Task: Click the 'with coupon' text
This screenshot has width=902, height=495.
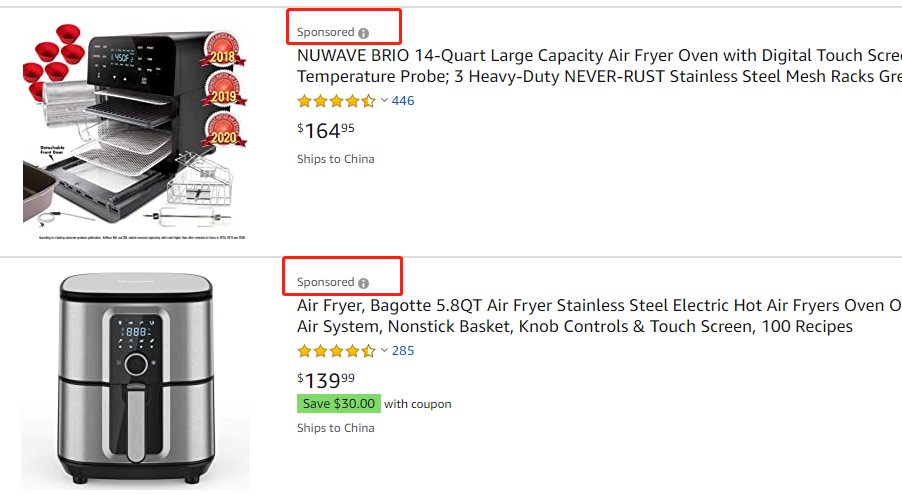Action: coord(418,404)
